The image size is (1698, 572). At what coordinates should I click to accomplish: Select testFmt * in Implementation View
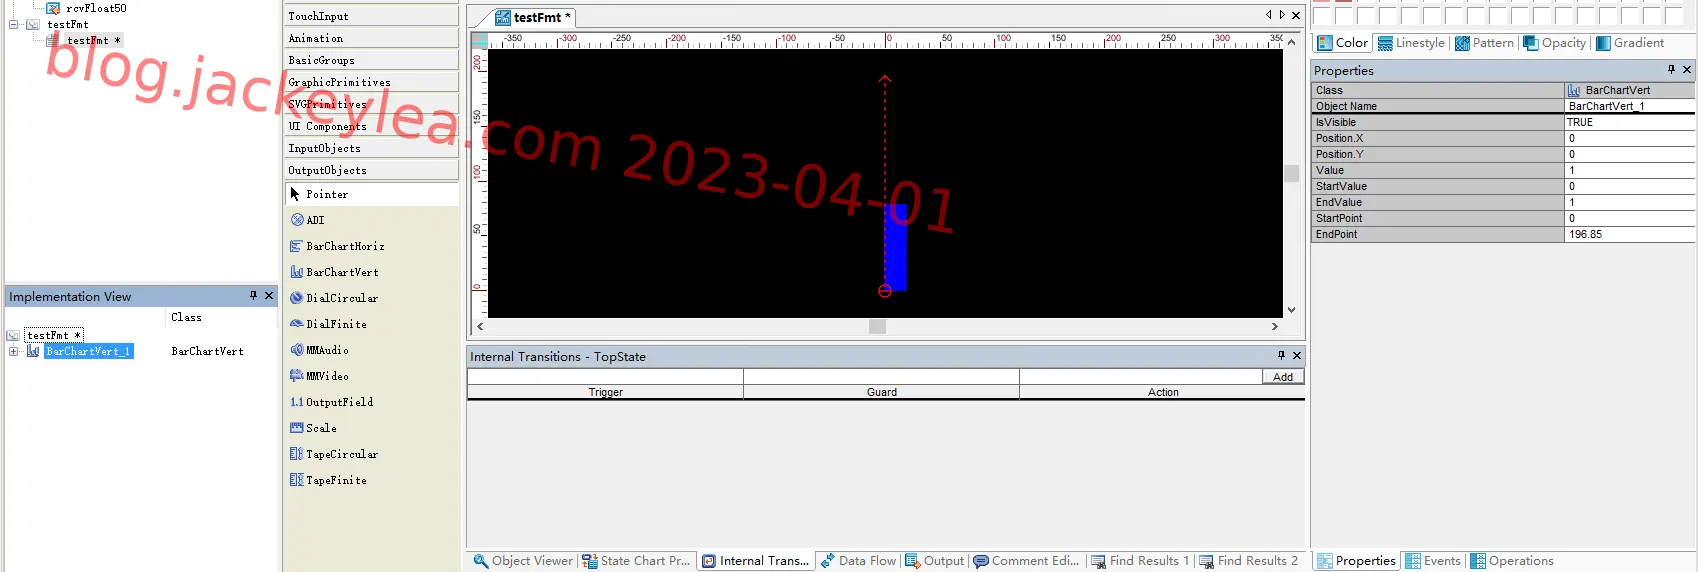coord(53,335)
